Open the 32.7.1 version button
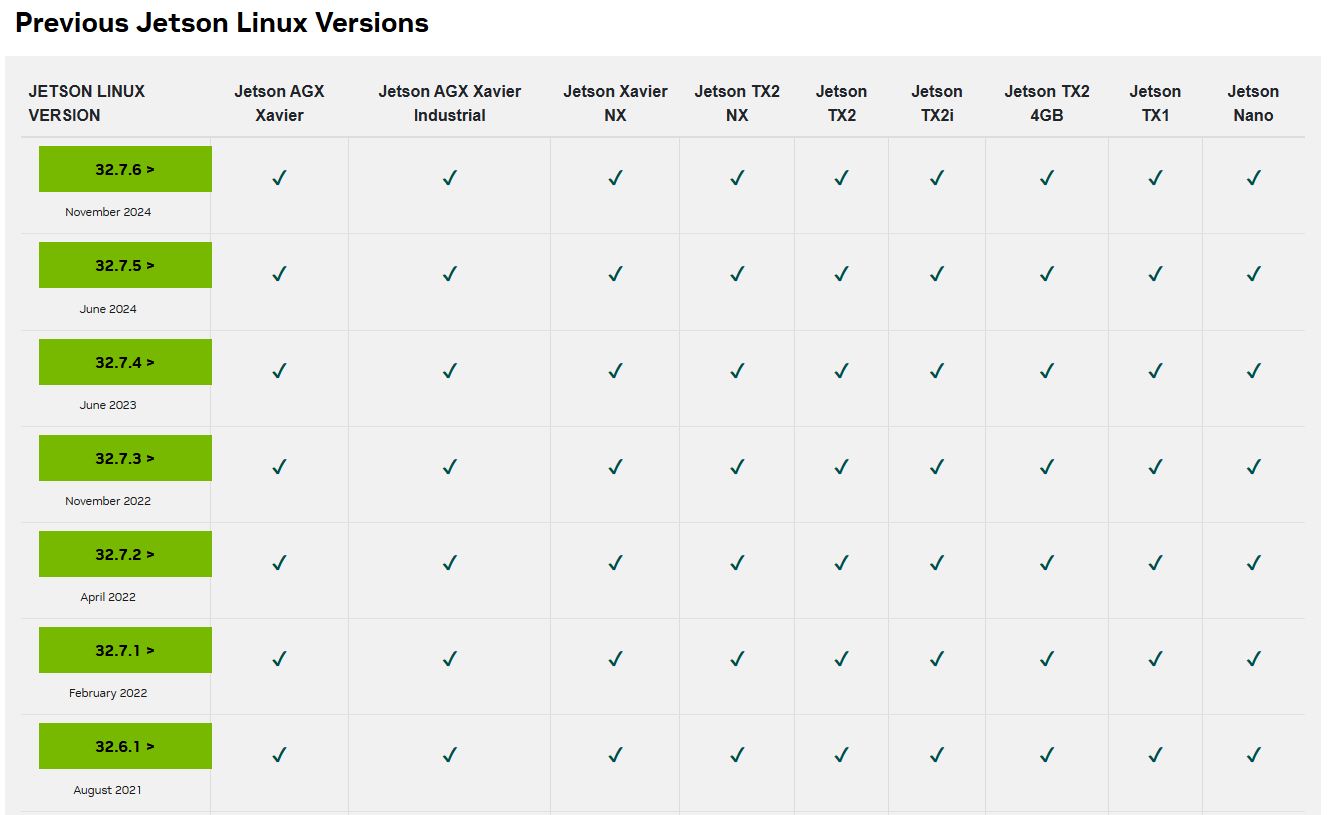The height and width of the screenshot is (815, 1332). [x=125, y=650]
